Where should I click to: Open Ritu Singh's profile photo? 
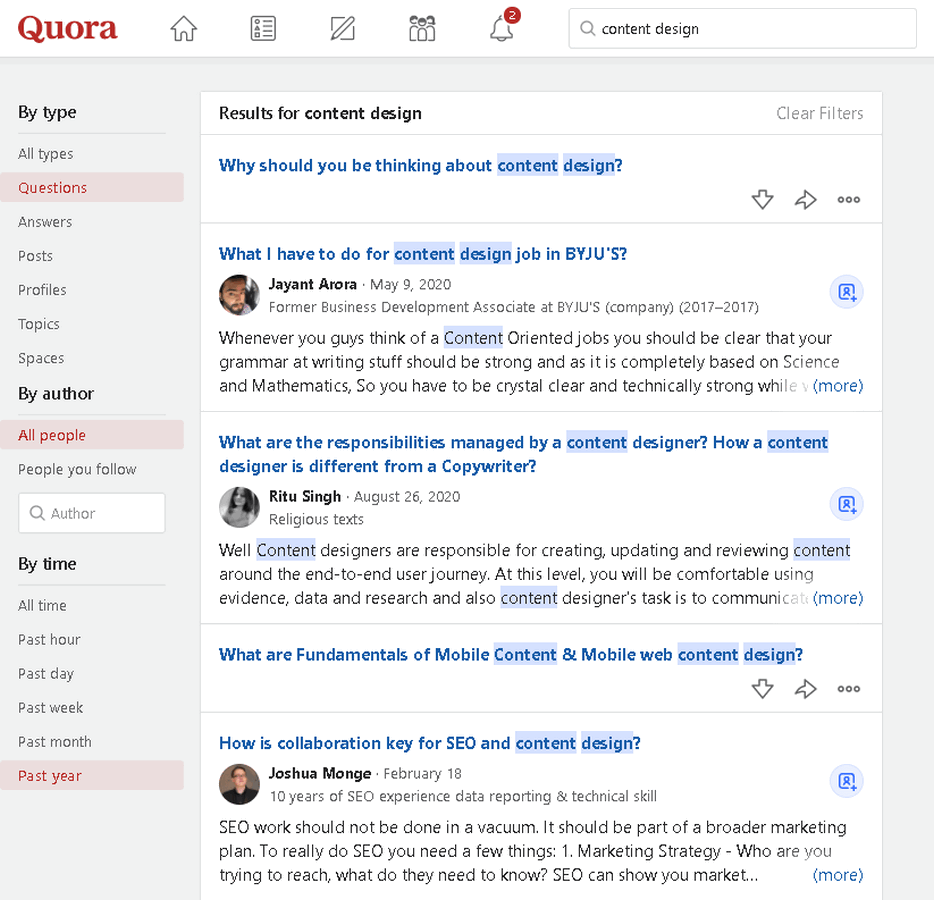pos(239,507)
